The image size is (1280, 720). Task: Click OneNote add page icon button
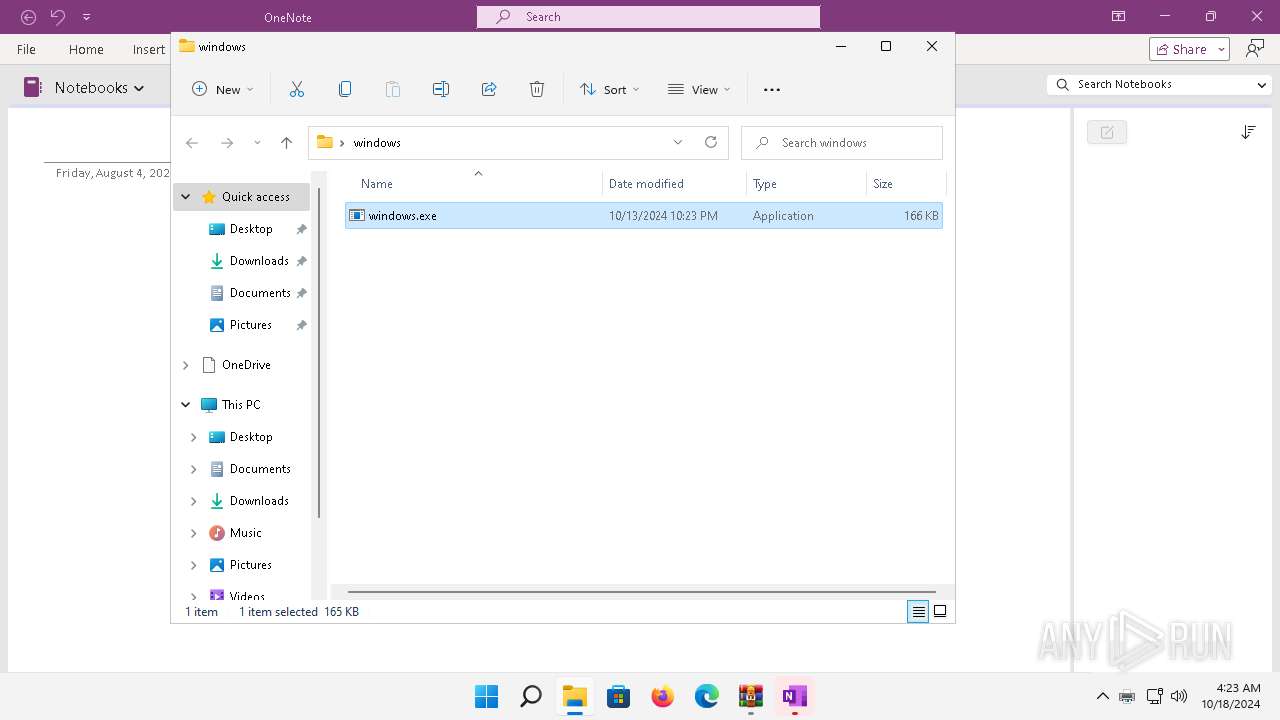pos(1107,132)
